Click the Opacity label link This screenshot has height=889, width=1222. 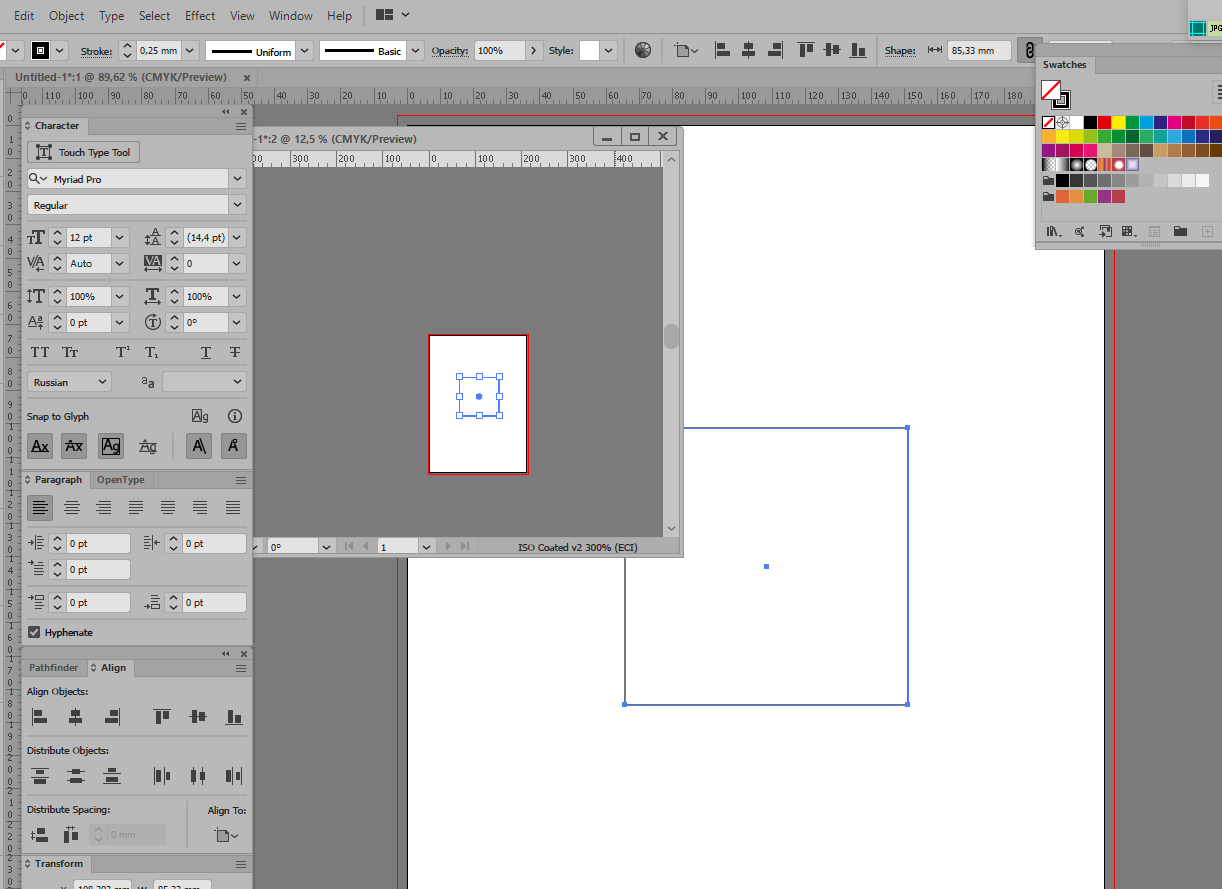(x=450, y=51)
